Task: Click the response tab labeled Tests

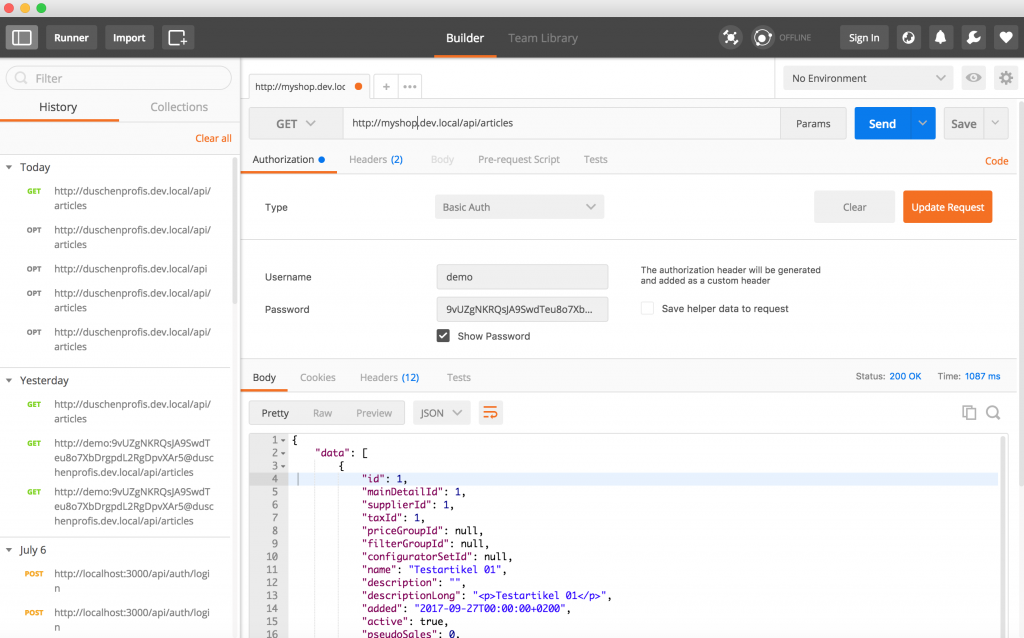Action: click(x=458, y=377)
